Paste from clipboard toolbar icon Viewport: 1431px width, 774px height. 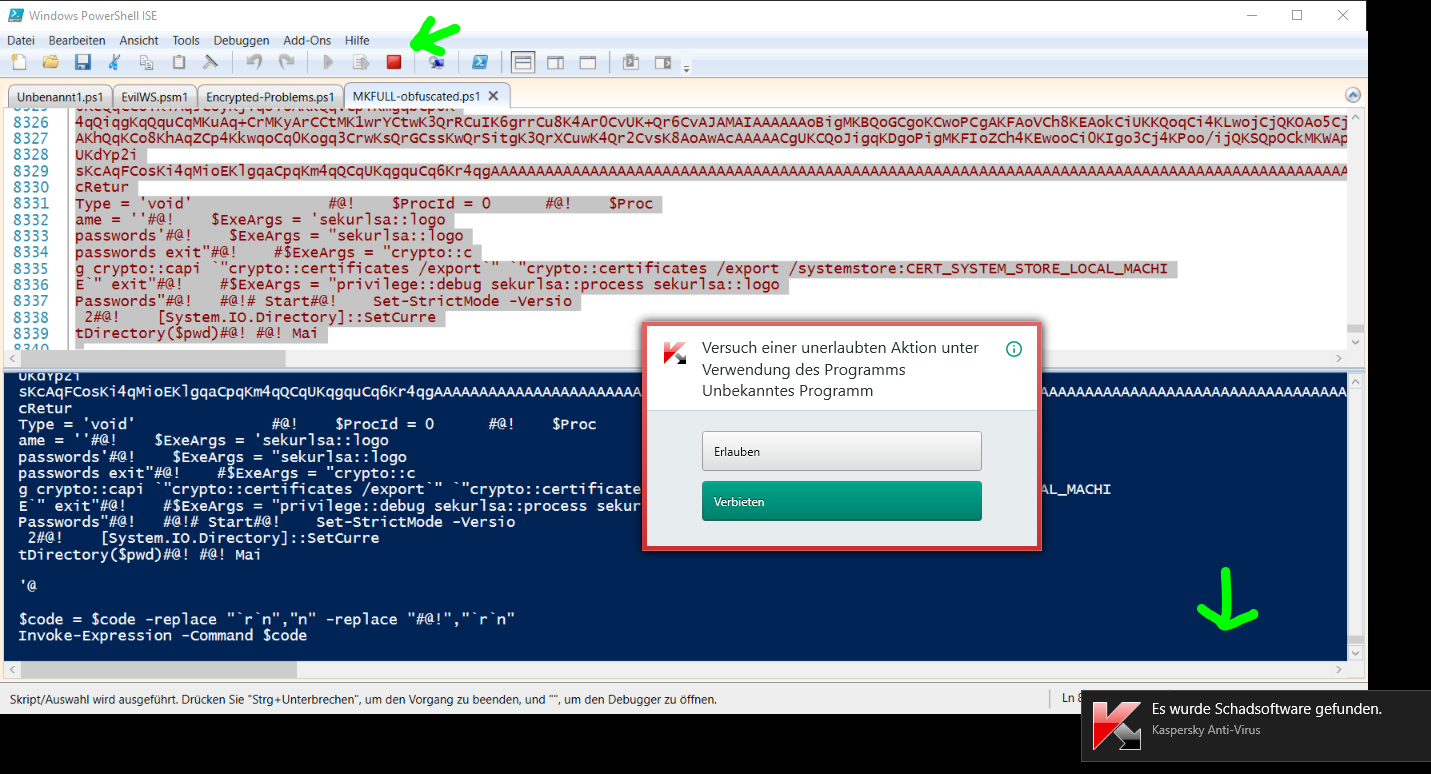click(178, 62)
